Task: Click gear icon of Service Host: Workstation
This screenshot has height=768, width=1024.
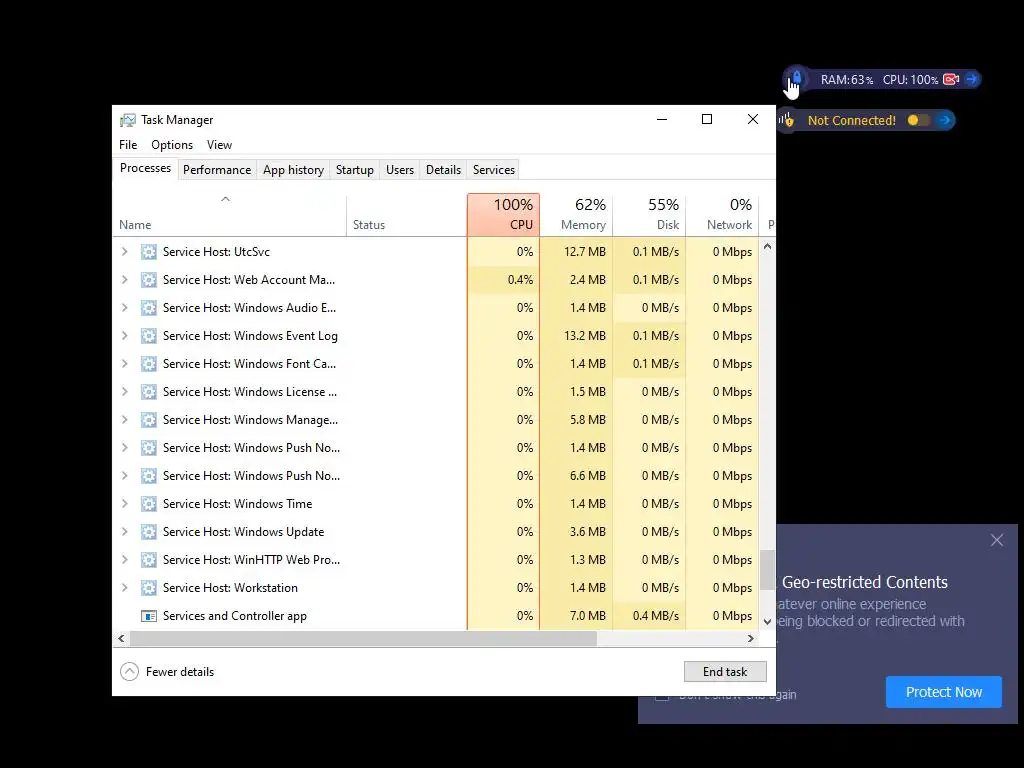Action: [149, 588]
